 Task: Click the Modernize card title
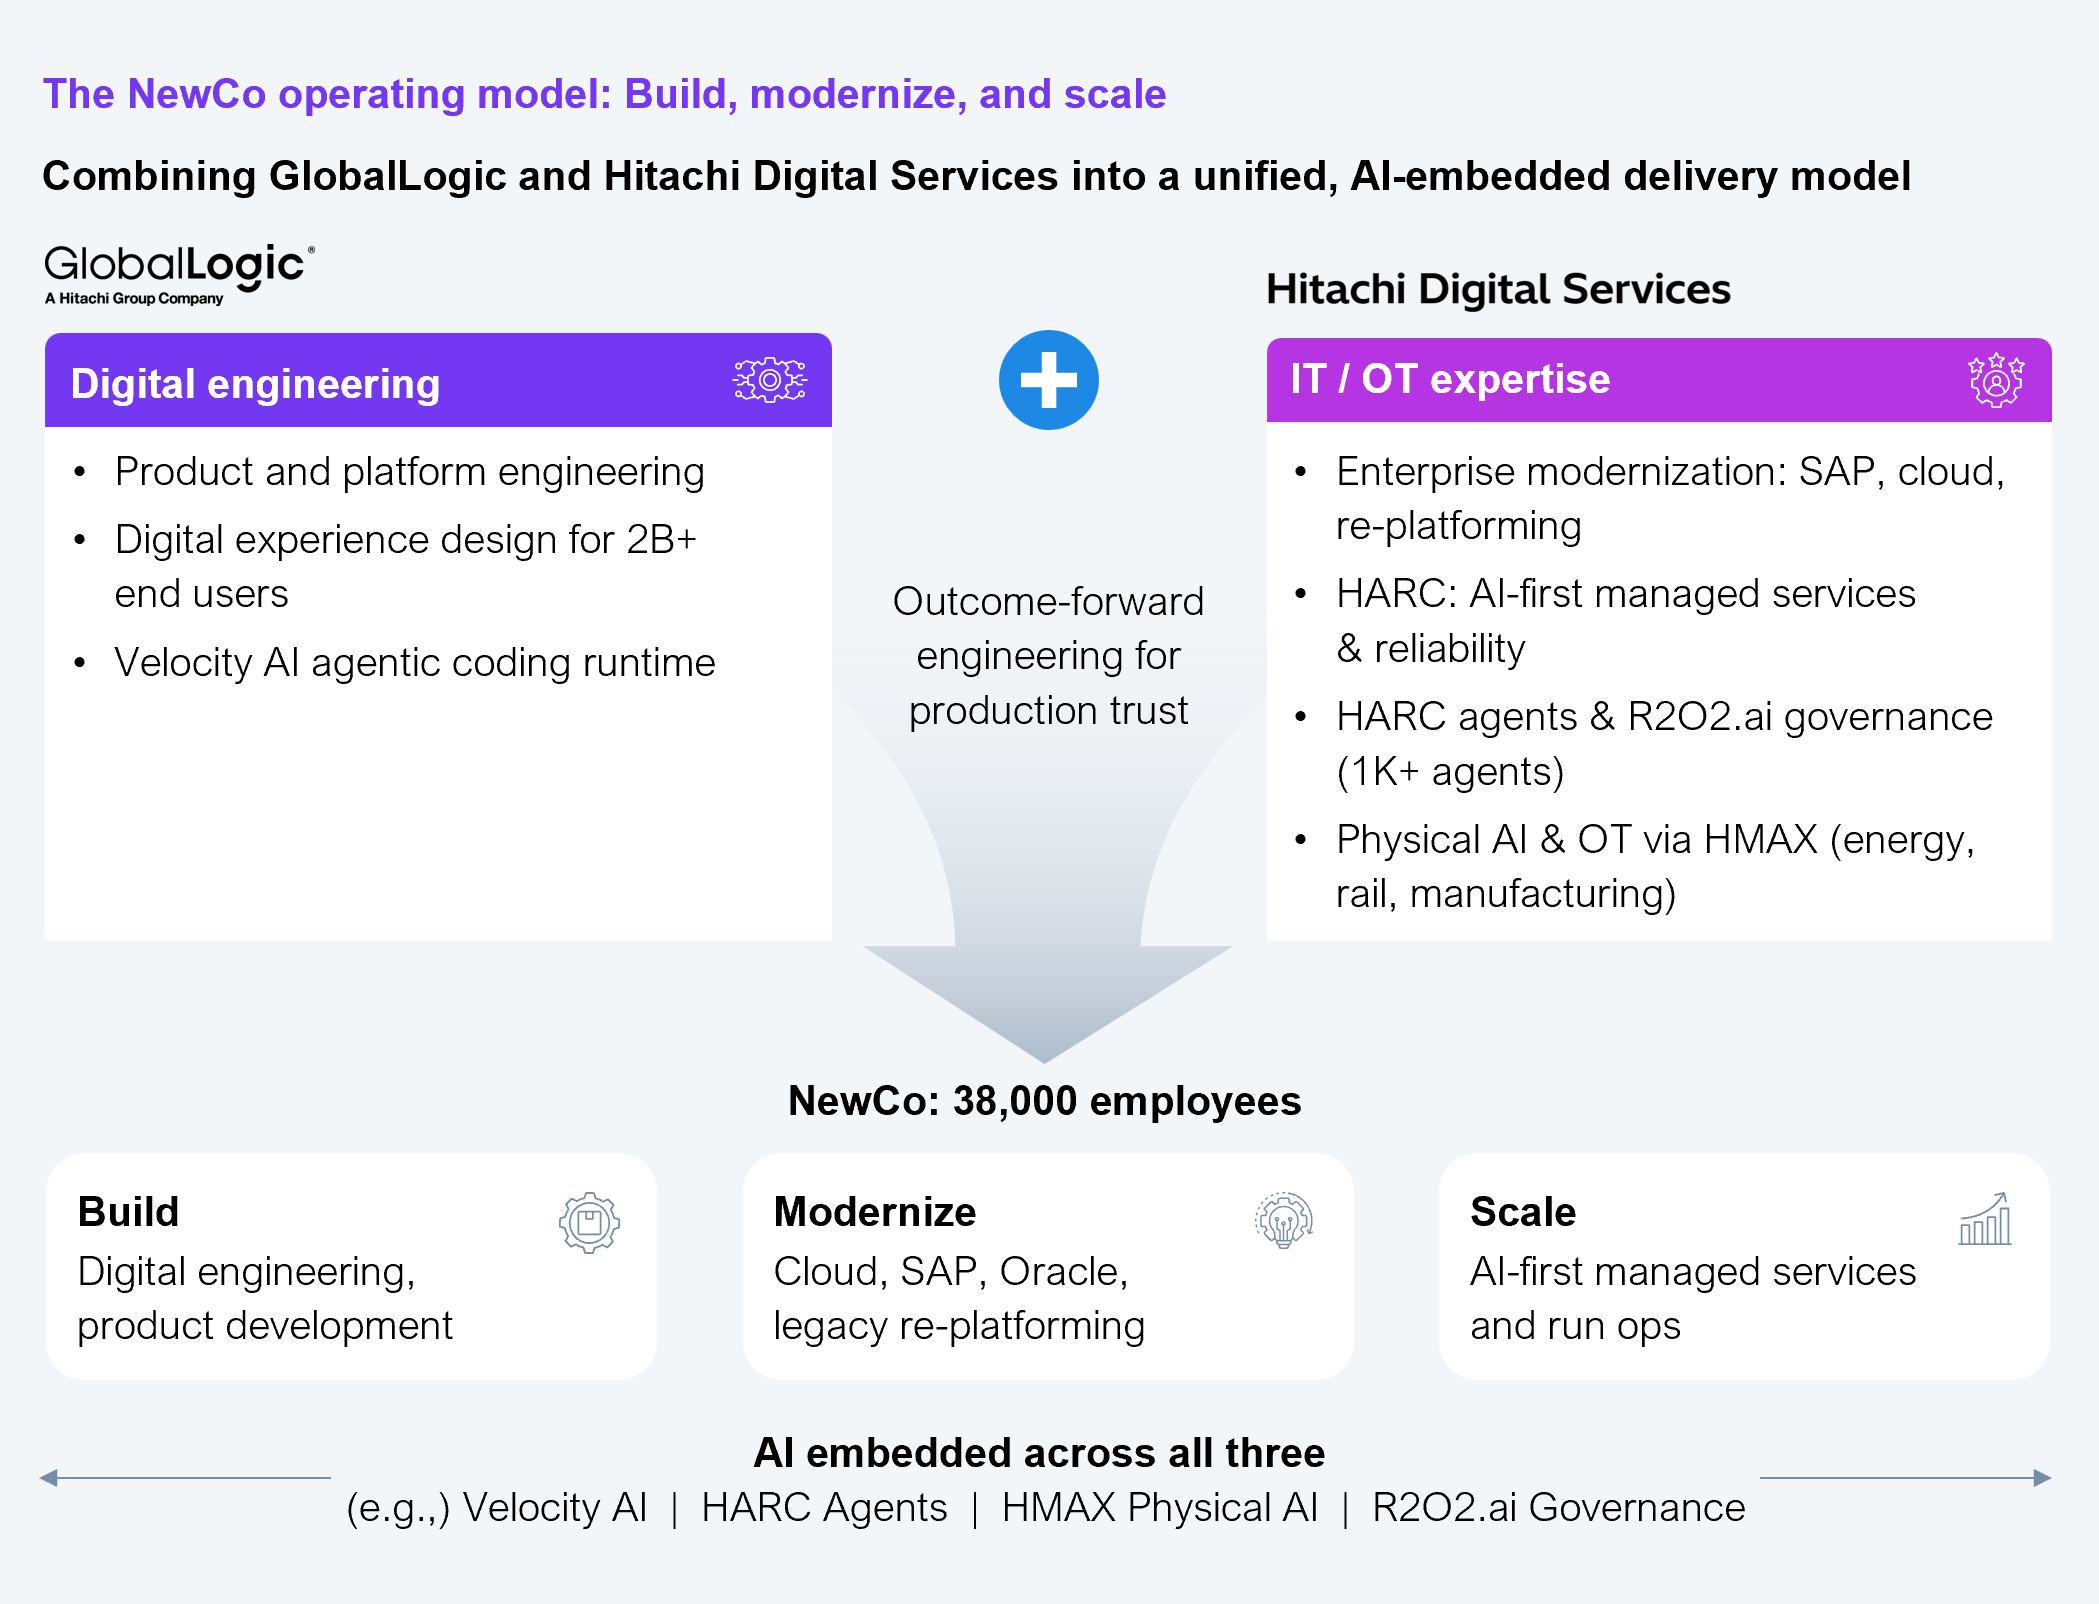point(874,1211)
